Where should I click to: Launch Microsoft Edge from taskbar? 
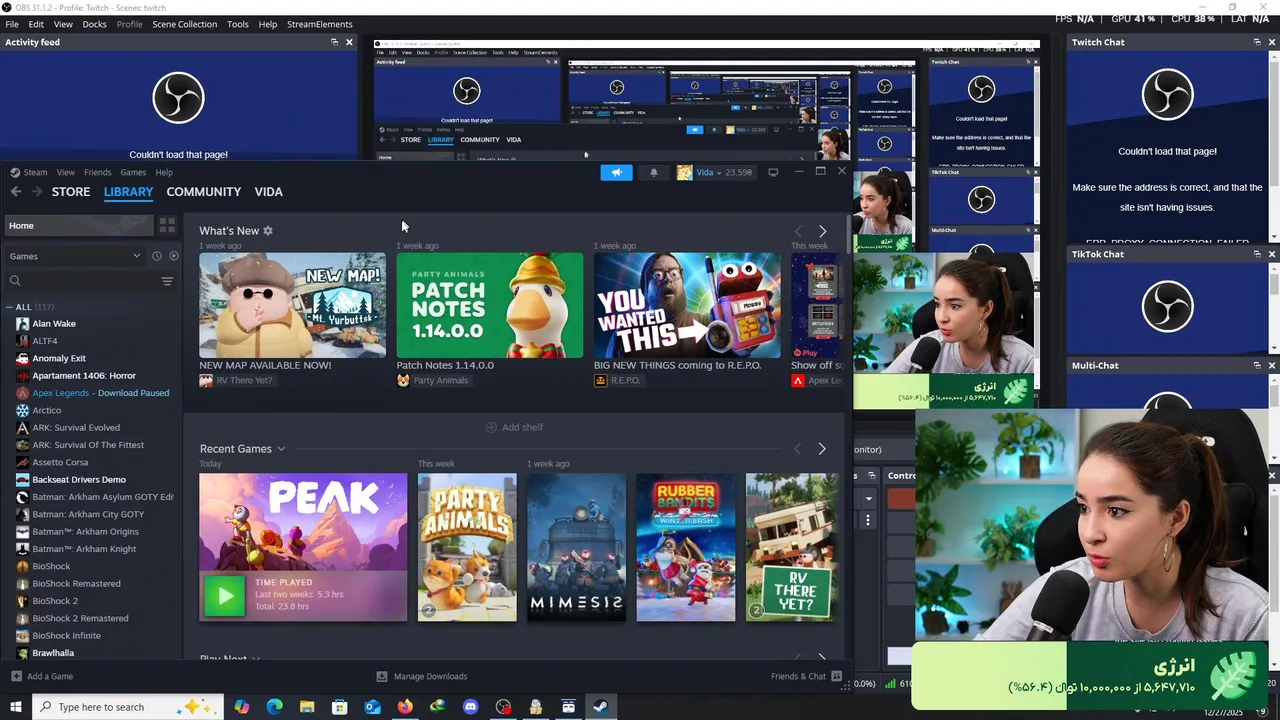coord(275,707)
